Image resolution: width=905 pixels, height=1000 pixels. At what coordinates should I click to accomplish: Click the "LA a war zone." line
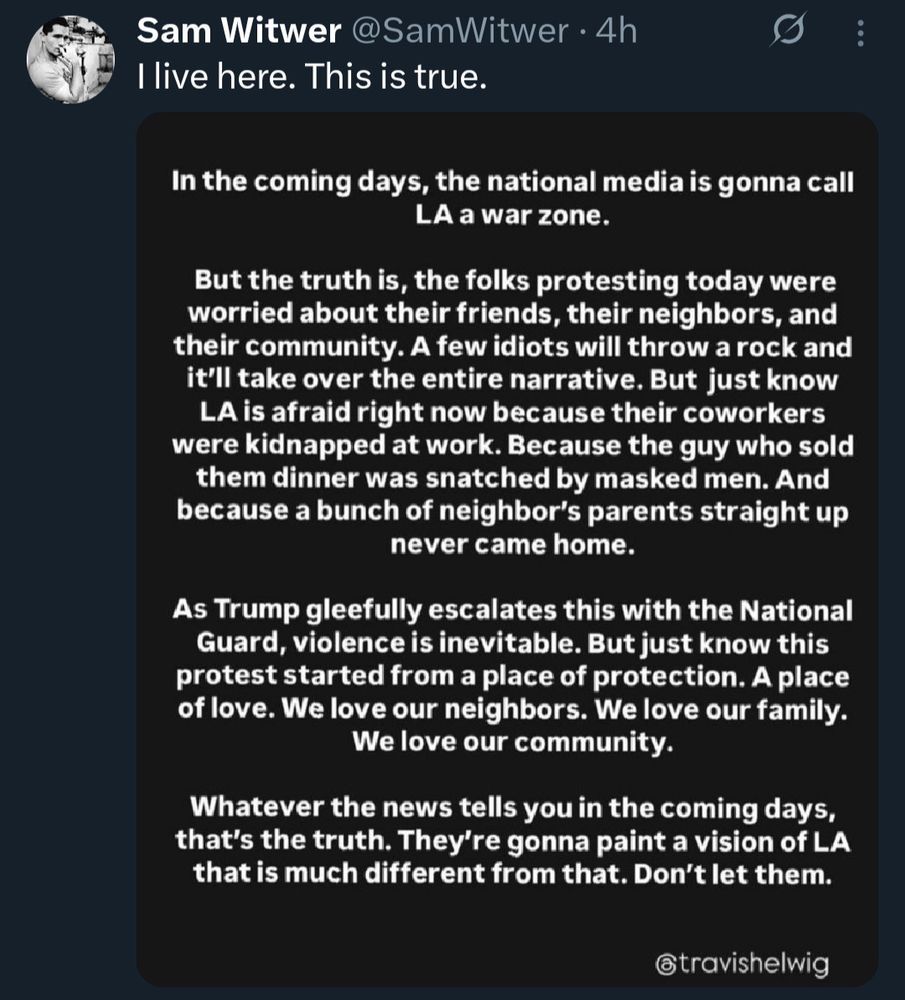(510, 215)
